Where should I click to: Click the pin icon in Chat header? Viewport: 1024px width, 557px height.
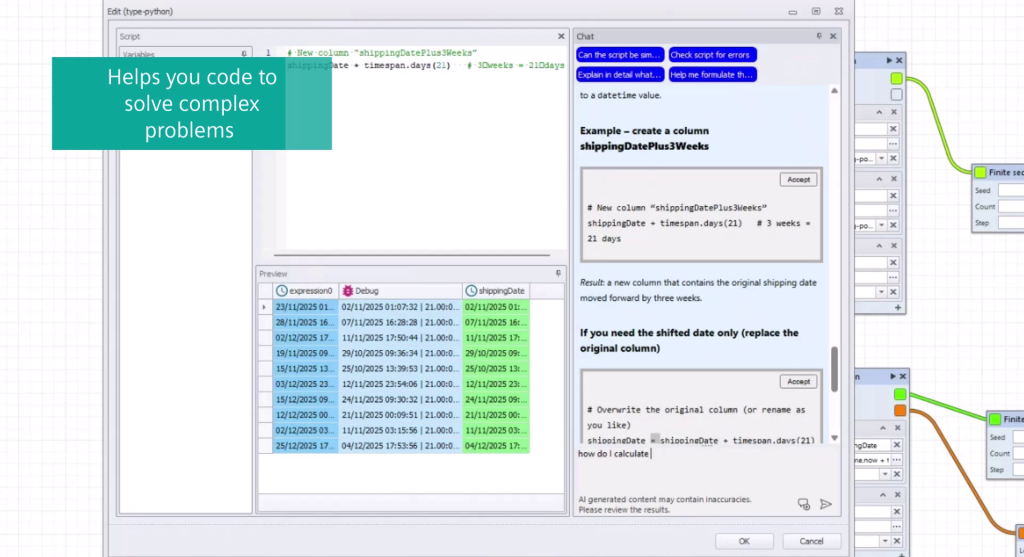tap(819, 37)
